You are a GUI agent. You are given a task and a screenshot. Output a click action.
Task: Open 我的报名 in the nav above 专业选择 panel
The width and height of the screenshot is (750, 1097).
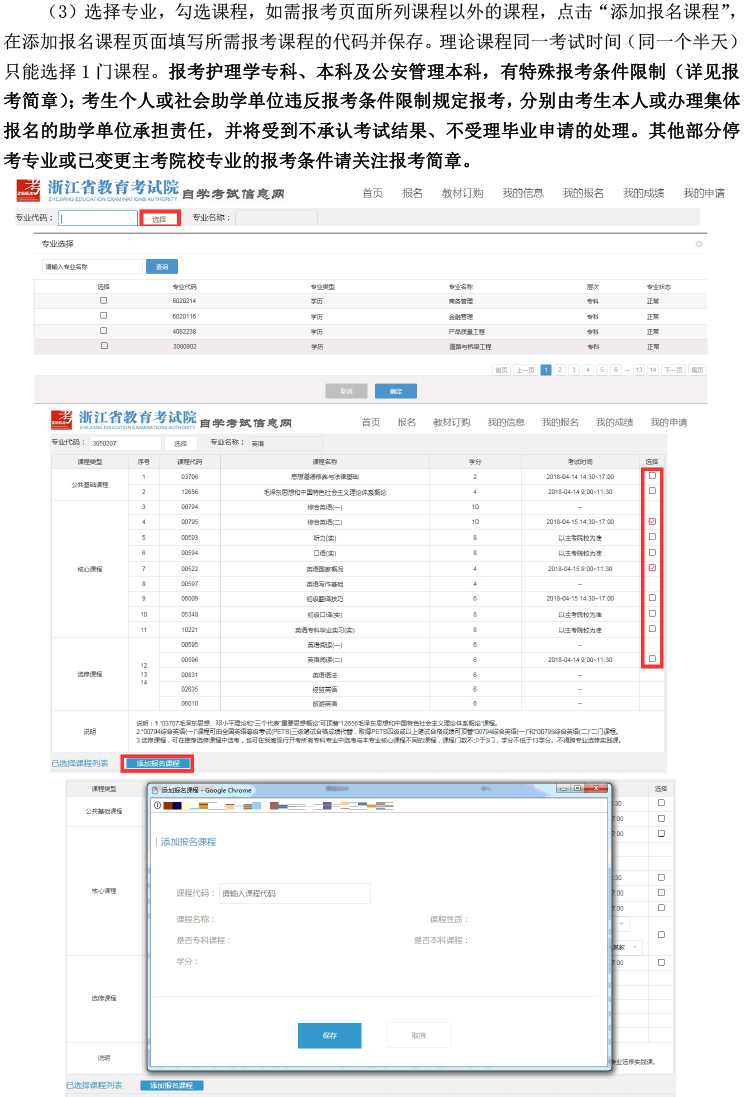[583, 193]
